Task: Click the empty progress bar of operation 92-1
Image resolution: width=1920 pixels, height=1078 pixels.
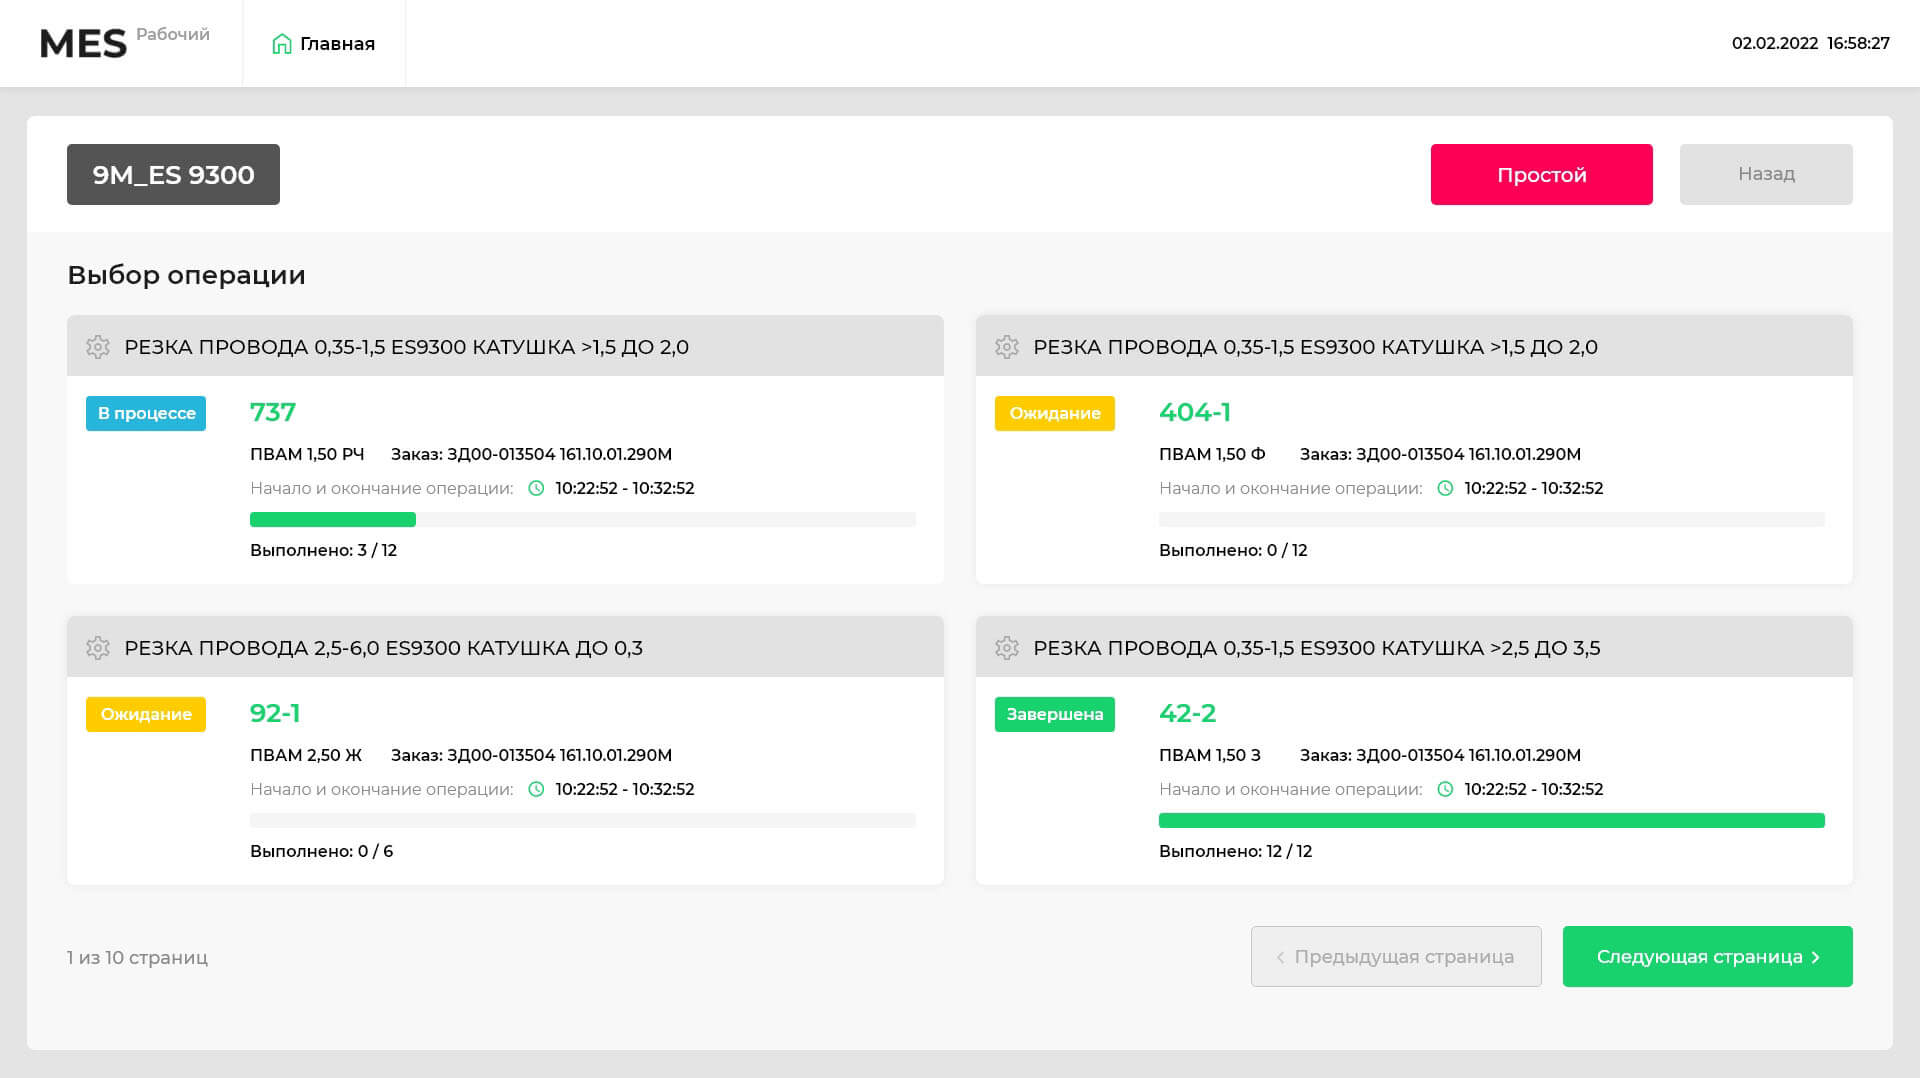Action: click(x=583, y=820)
